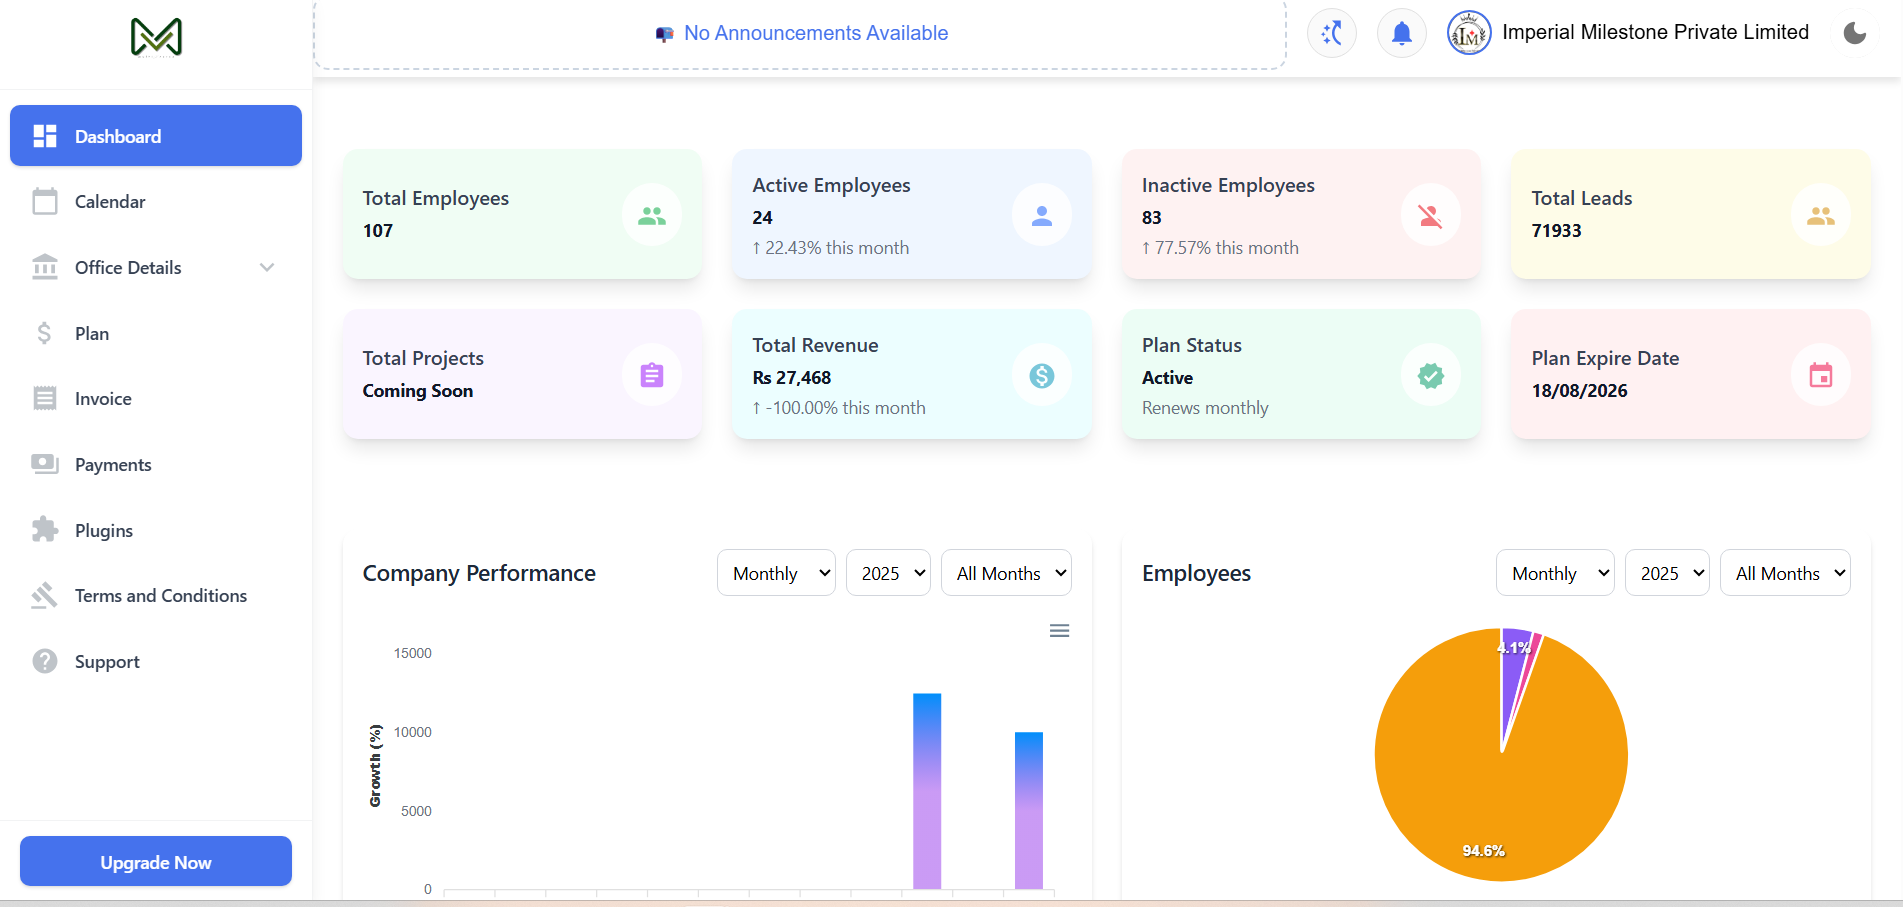Click the AI sparkles icon in the header
Viewport: 1903px width, 907px height.
point(1331,33)
